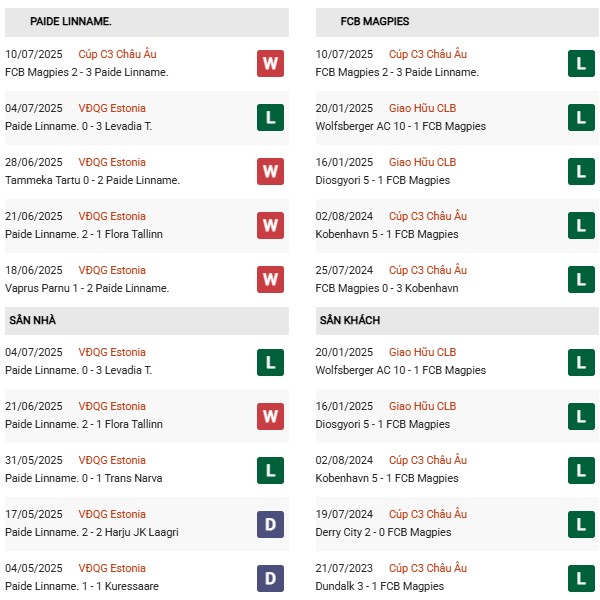This screenshot has width=600, height=600.
Task: Click the L badge for Levadia match under Sân Nhà
Action: pos(270,362)
